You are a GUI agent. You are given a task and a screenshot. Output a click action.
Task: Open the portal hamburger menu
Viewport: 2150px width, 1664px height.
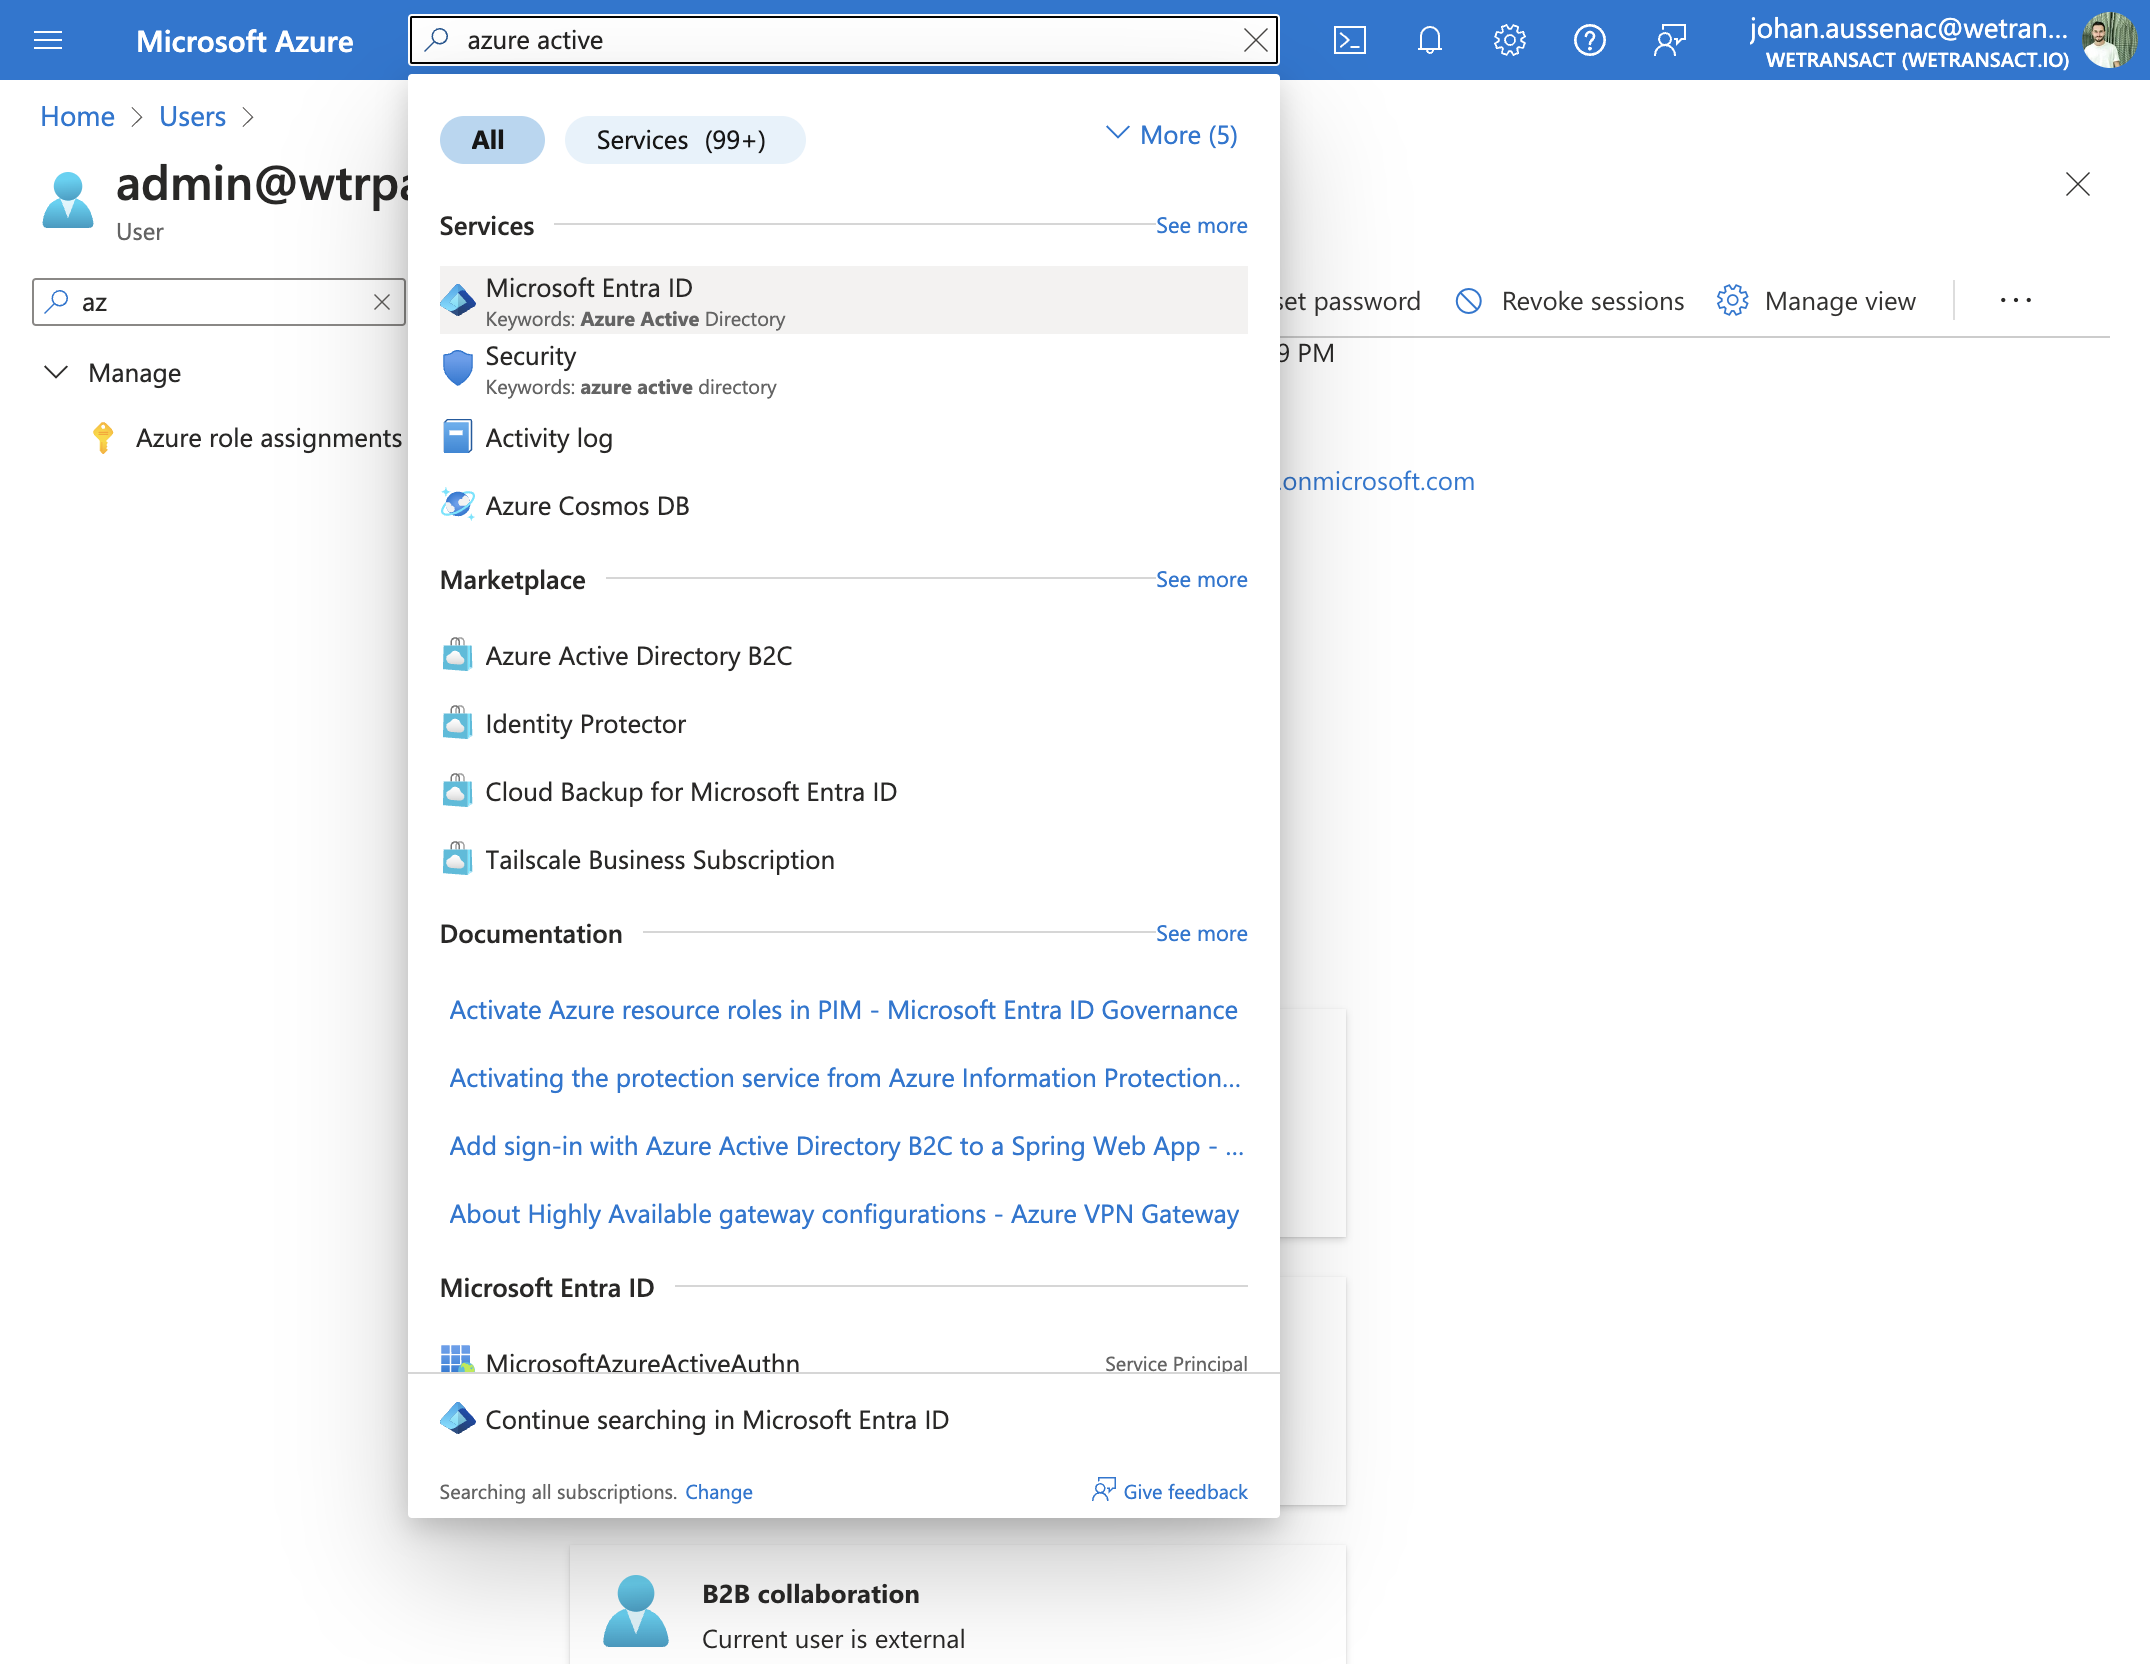[48, 40]
